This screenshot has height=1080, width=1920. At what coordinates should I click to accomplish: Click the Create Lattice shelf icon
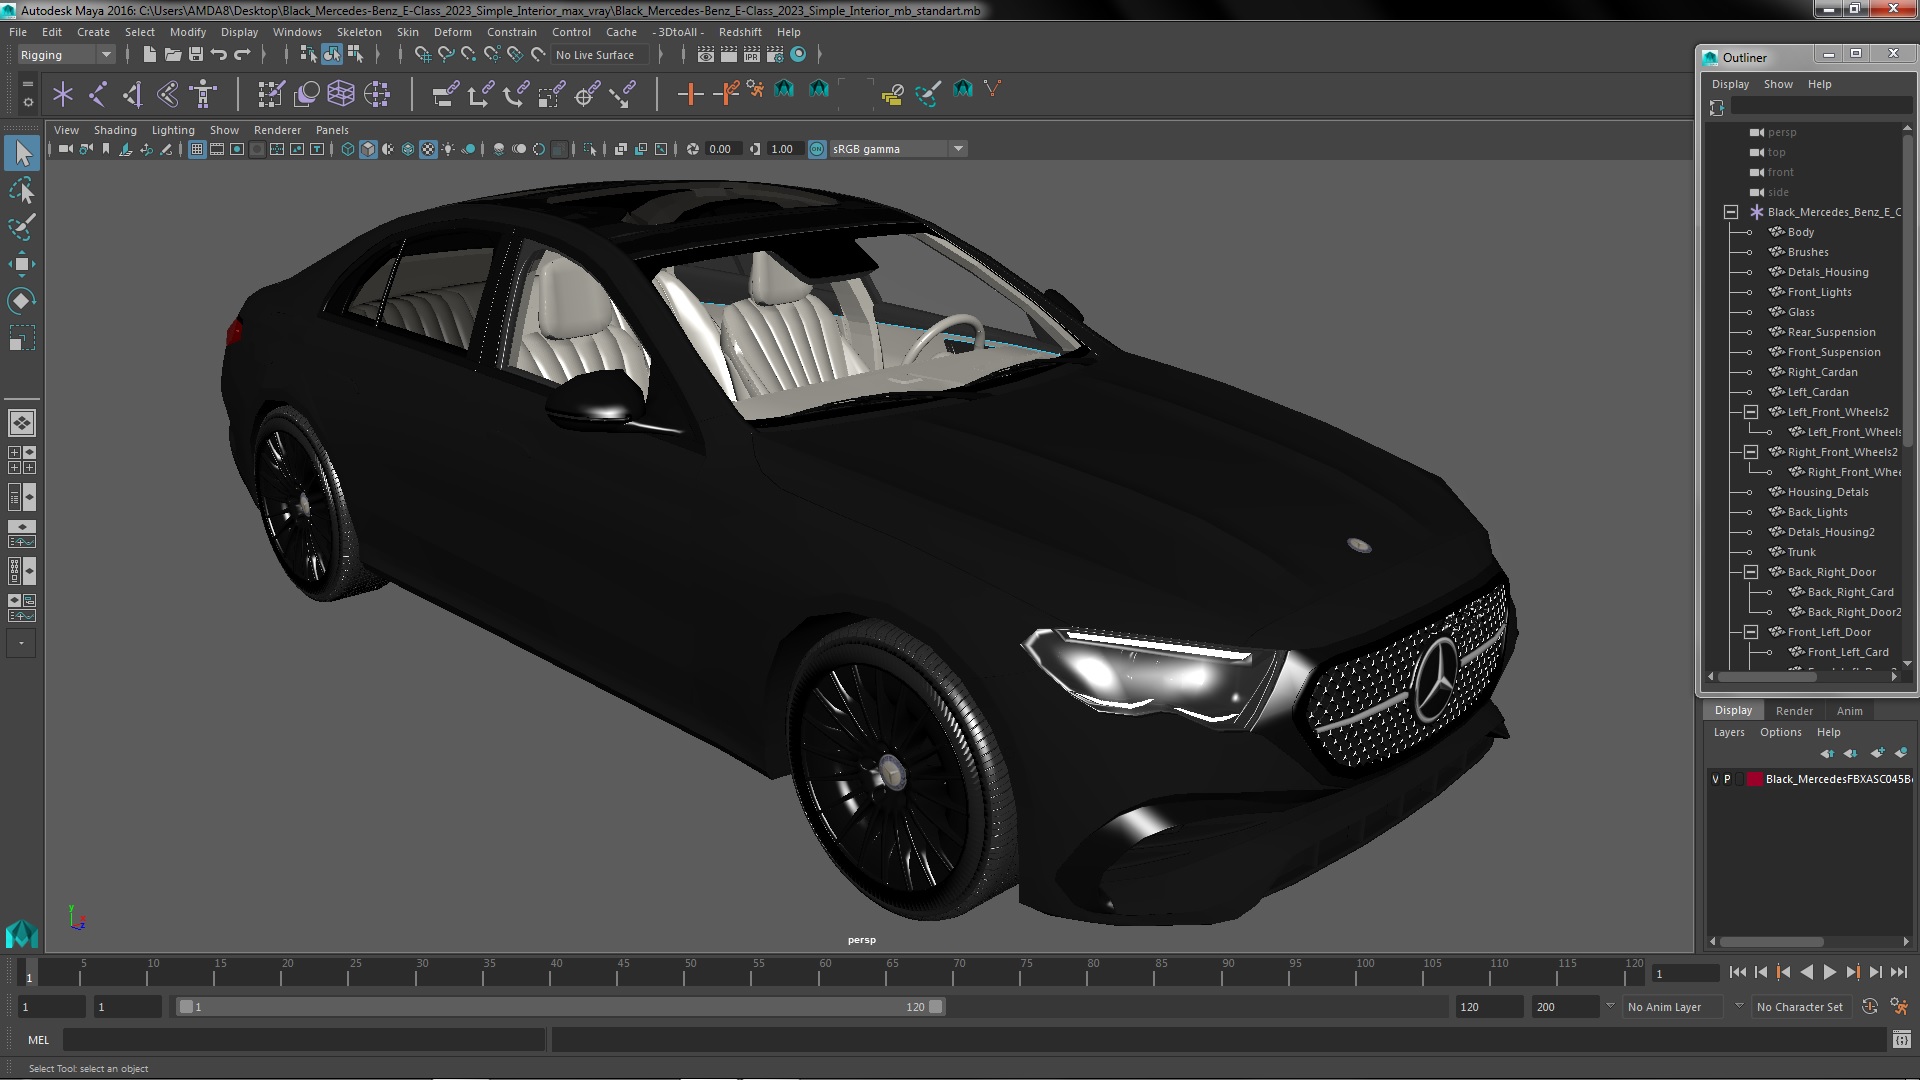(x=341, y=94)
